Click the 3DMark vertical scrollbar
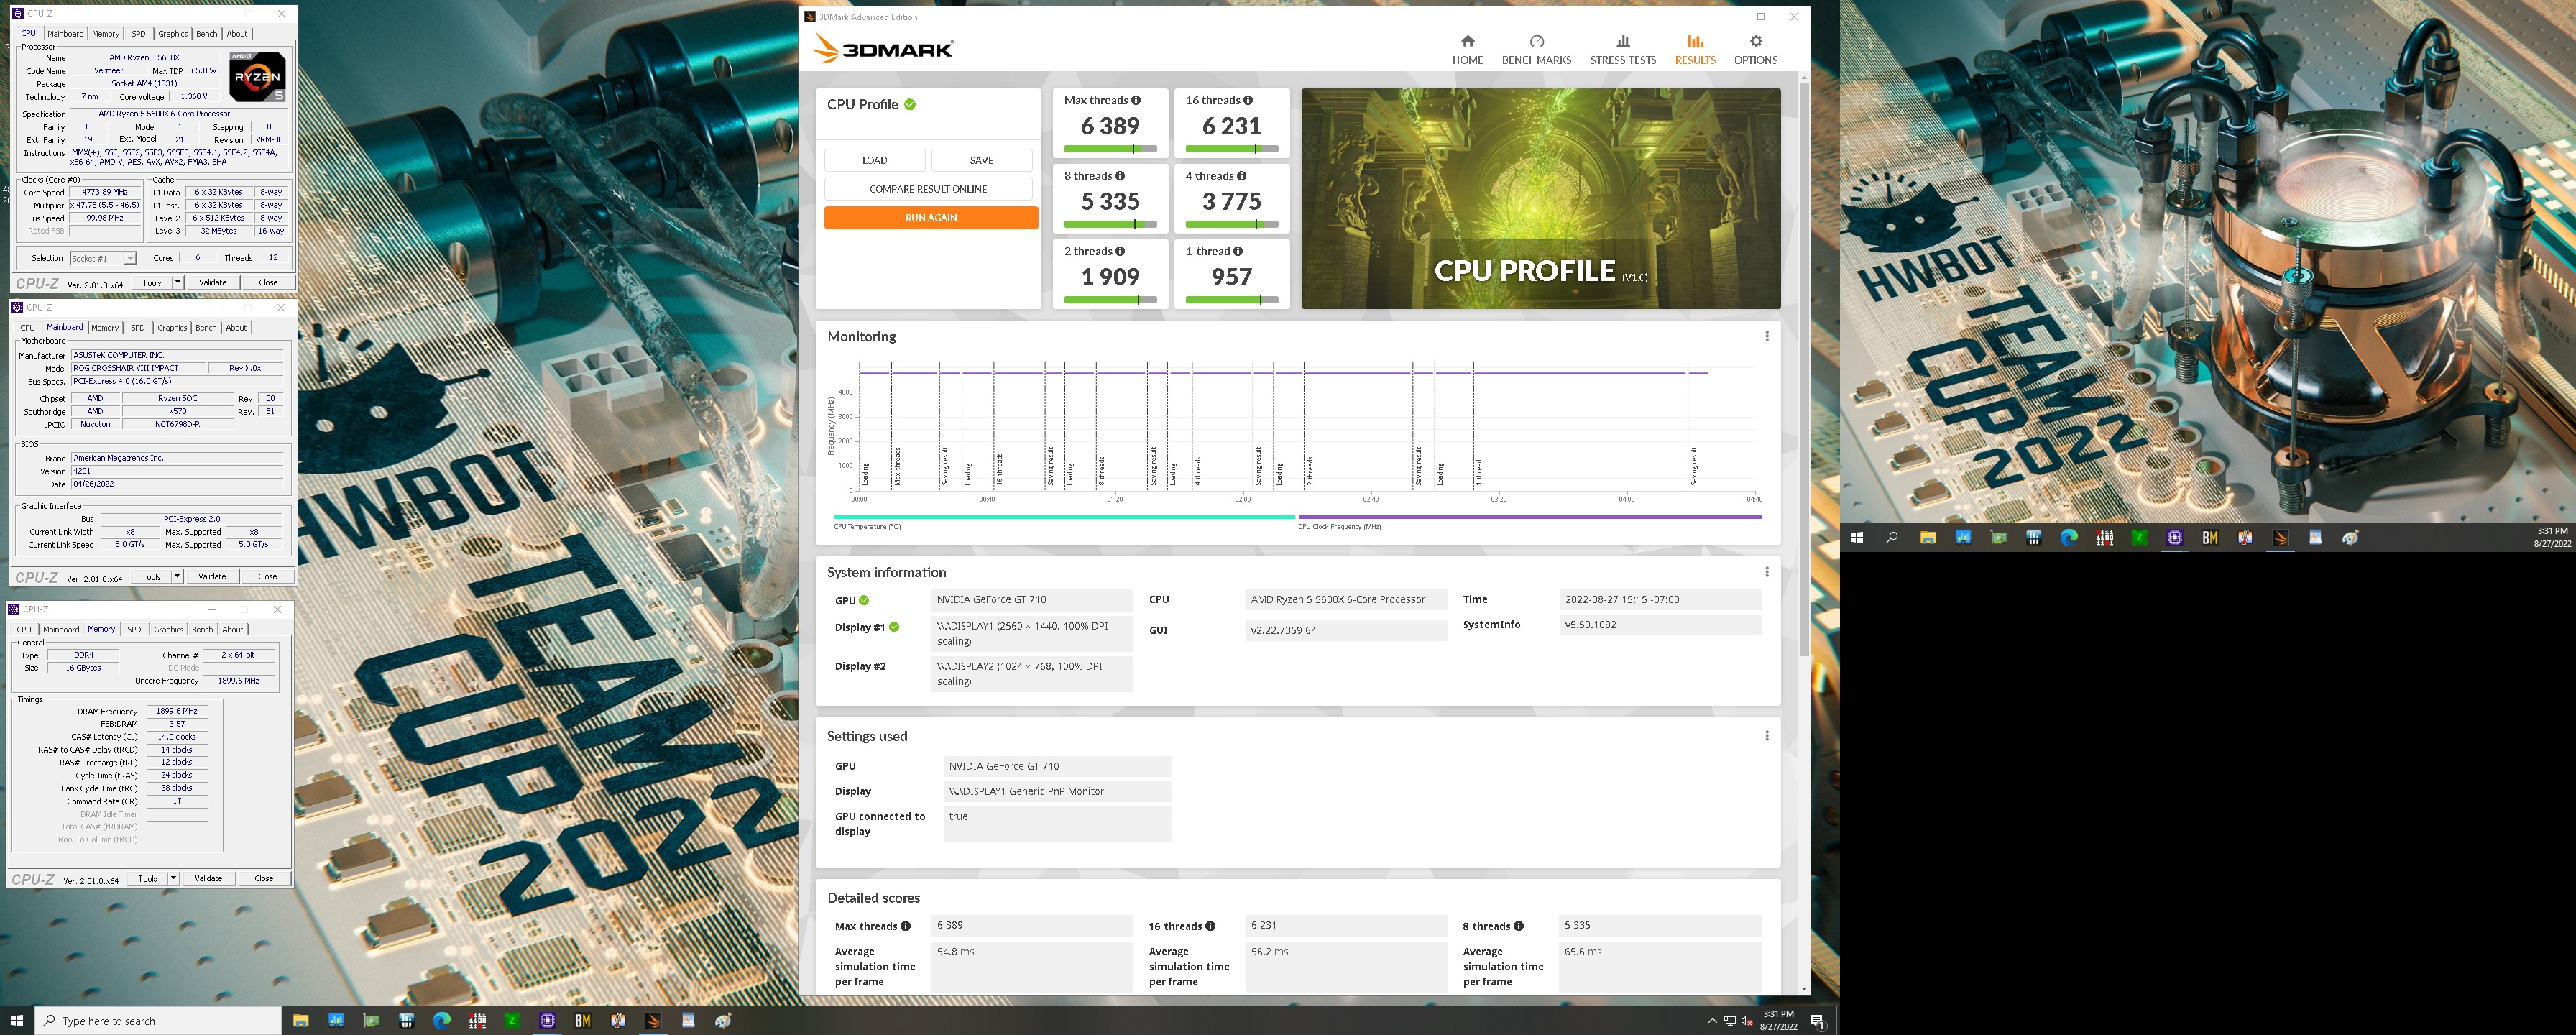 pyautogui.click(x=1804, y=370)
